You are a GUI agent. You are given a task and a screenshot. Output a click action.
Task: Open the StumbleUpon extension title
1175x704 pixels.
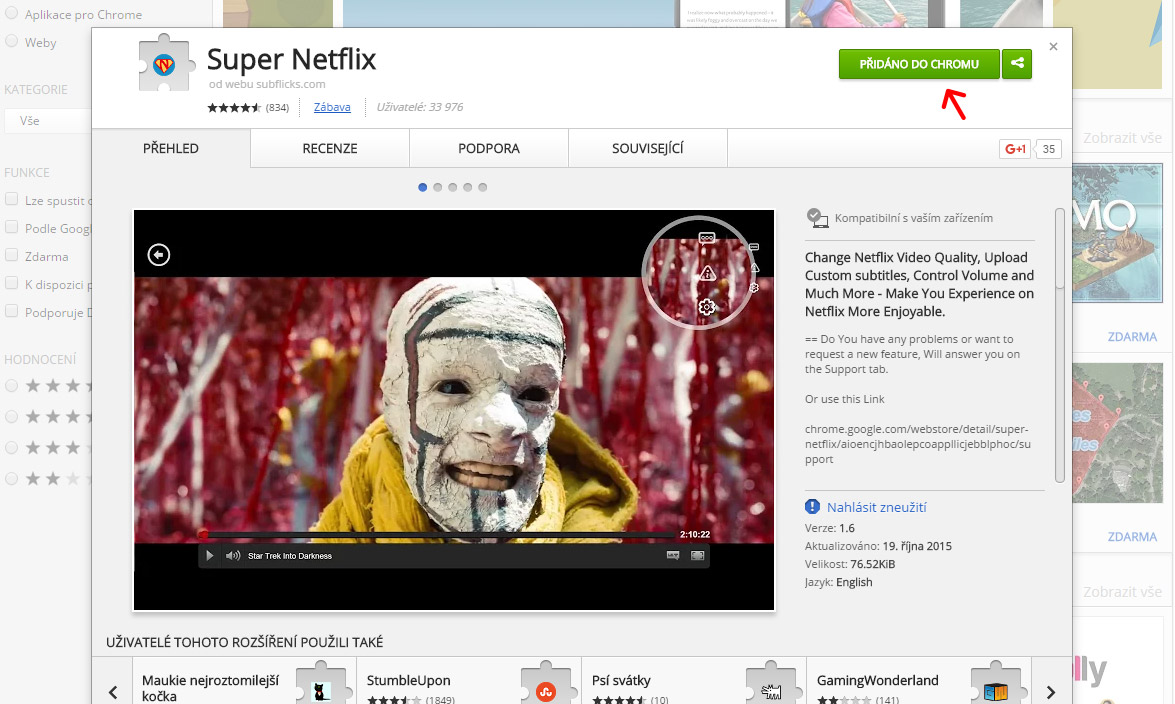click(x=408, y=680)
